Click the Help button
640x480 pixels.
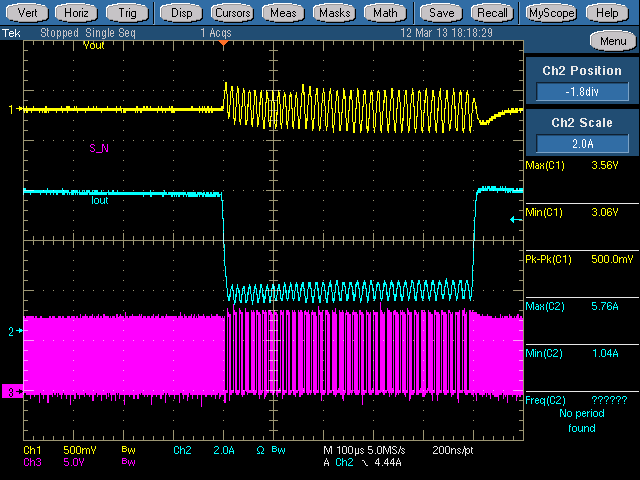(x=606, y=13)
